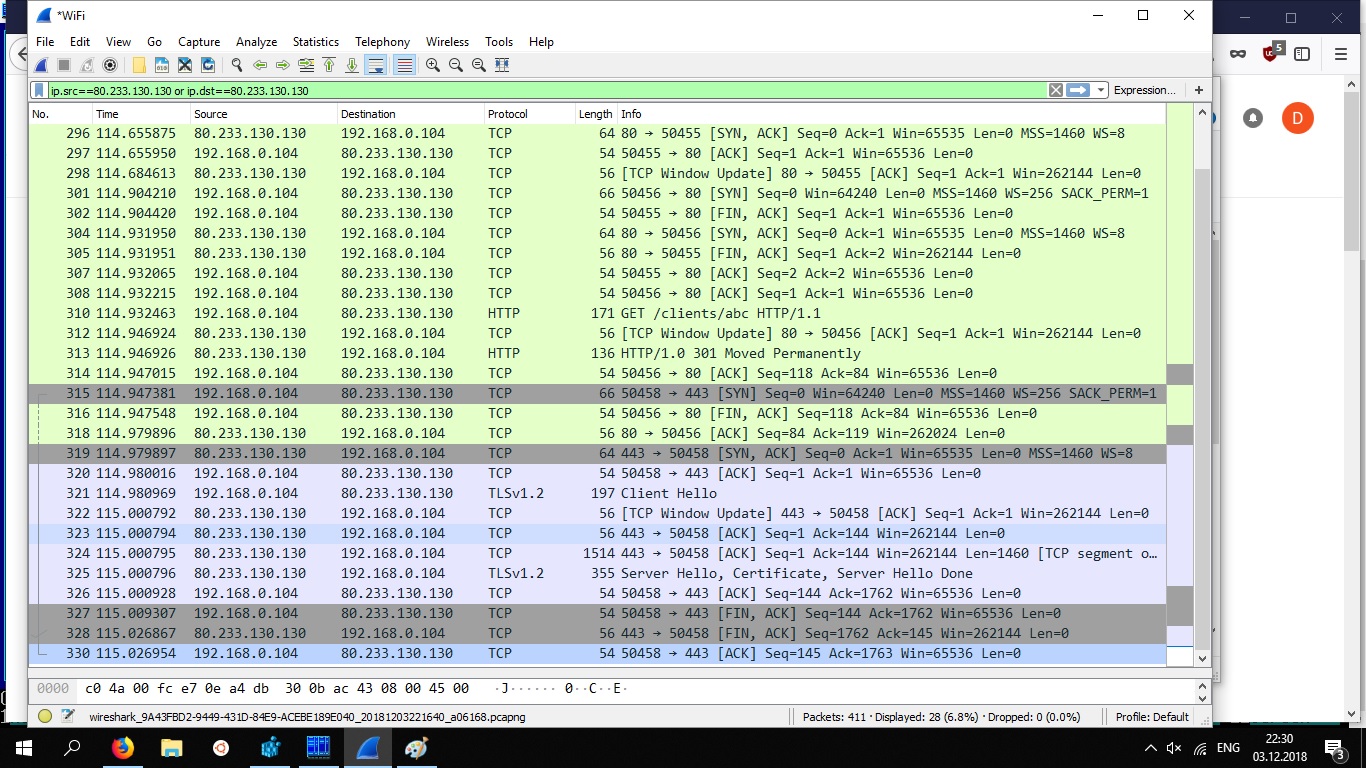Go back in packet history
1366x768 pixels.
[x=260, y=65]
